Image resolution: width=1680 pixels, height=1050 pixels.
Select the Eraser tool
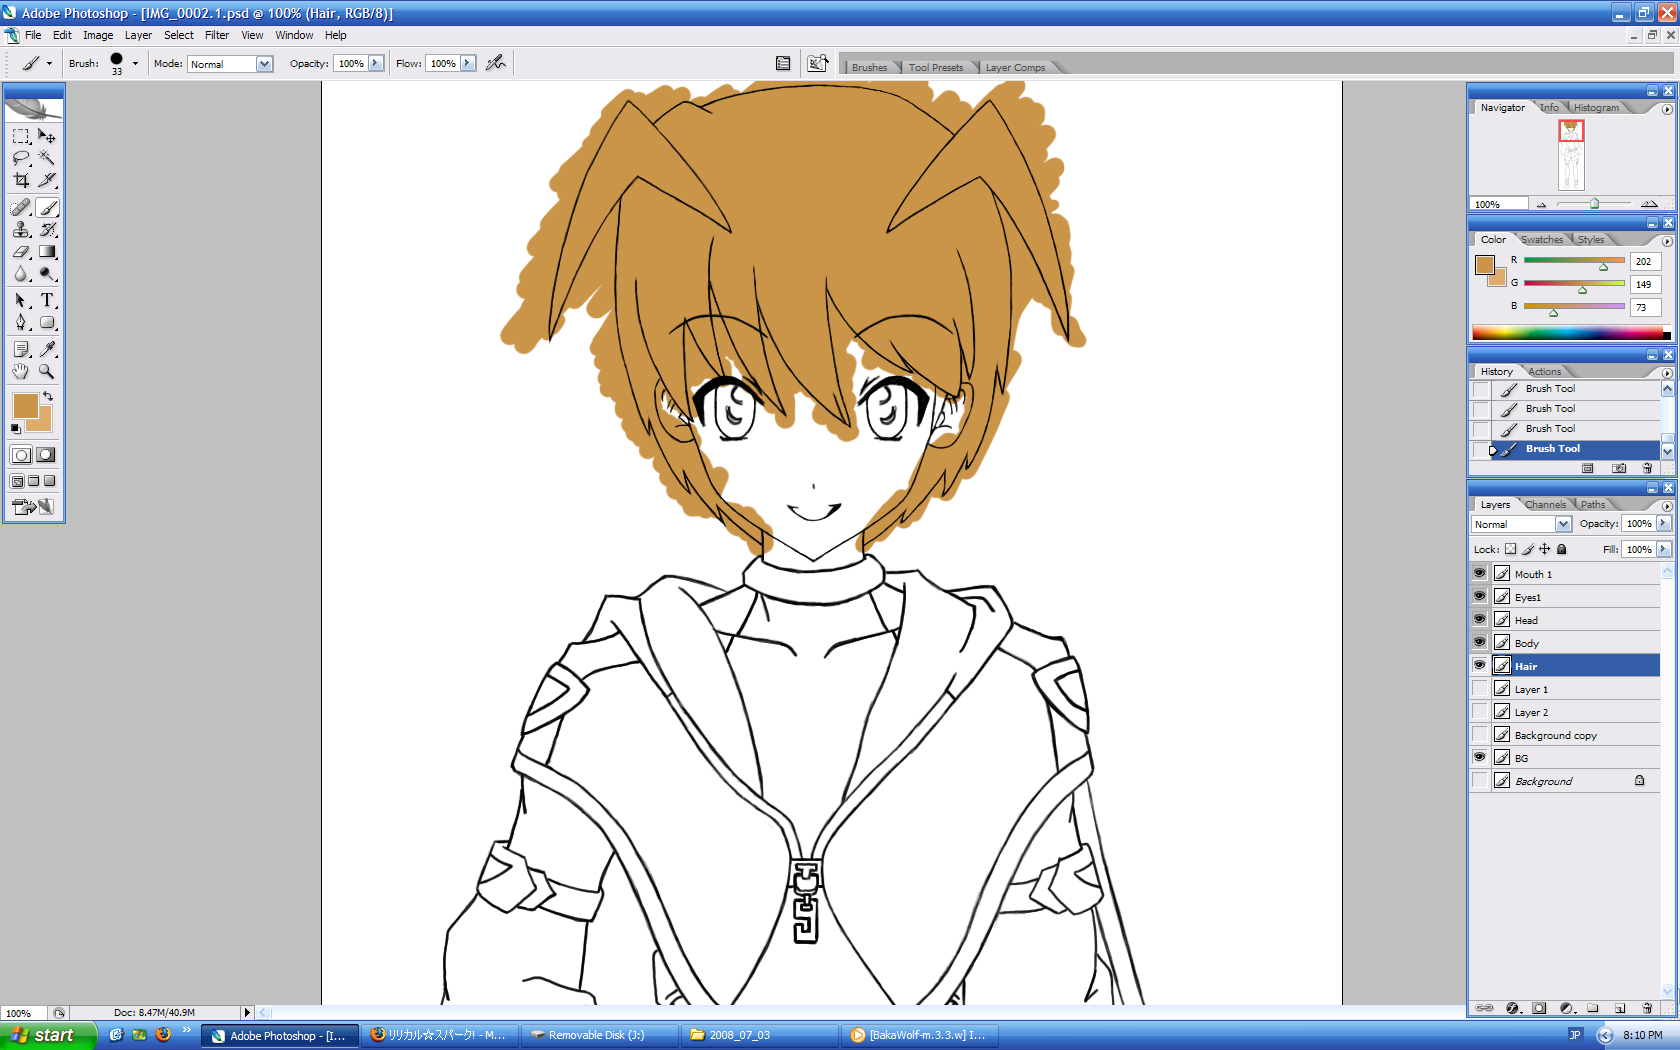(x=21, y=252)
